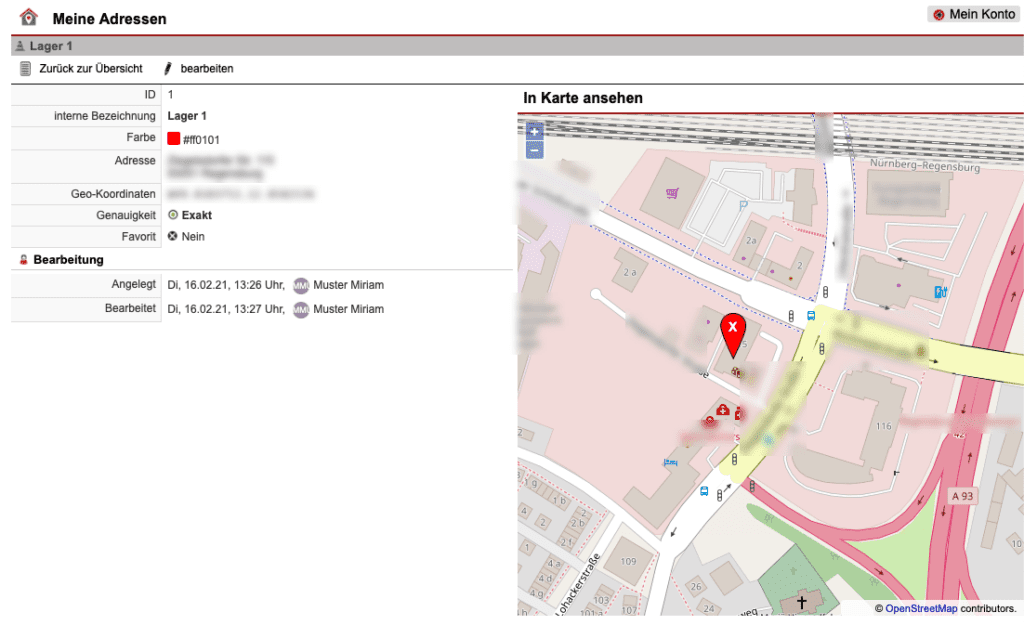
Task: Zoom out of the map with the minus control
Action: [x=535, y=149]
